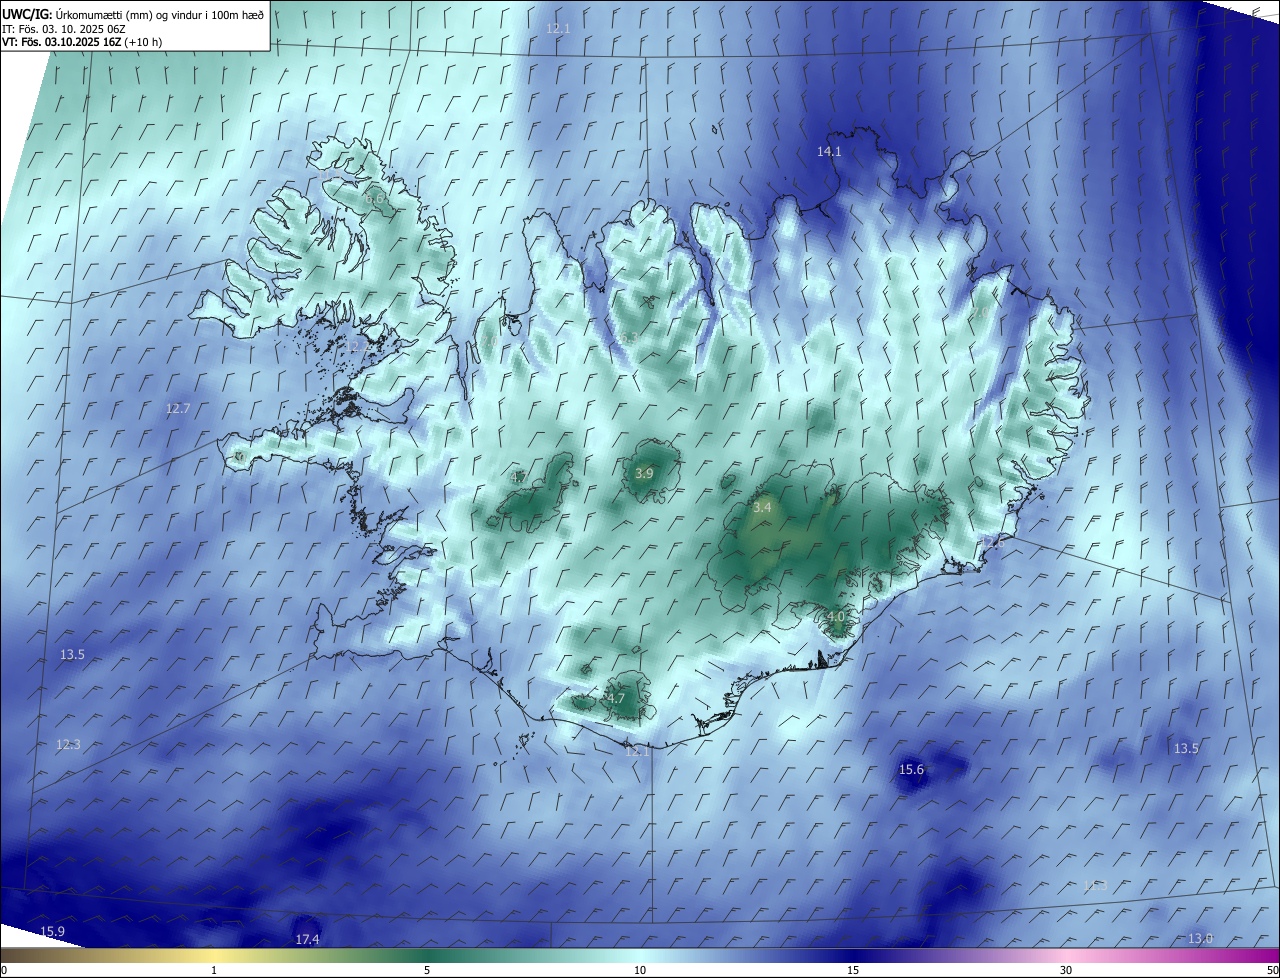Click the color scale tick labeled 50

(1272, 970)
